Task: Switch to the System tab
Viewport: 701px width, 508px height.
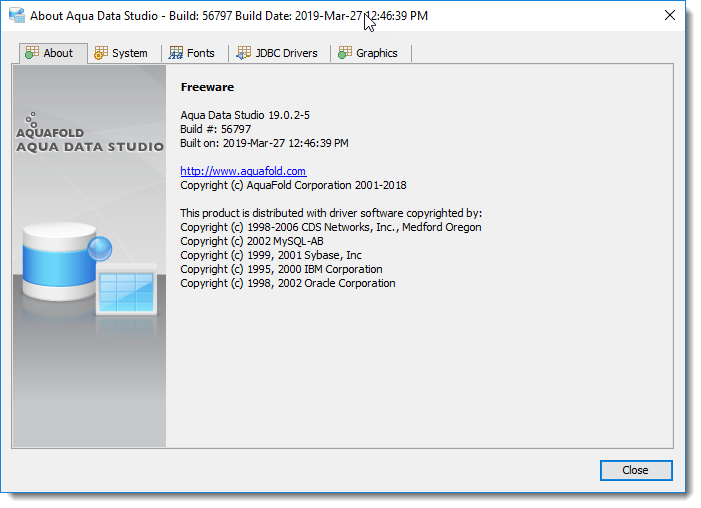Action: [124, 53]
